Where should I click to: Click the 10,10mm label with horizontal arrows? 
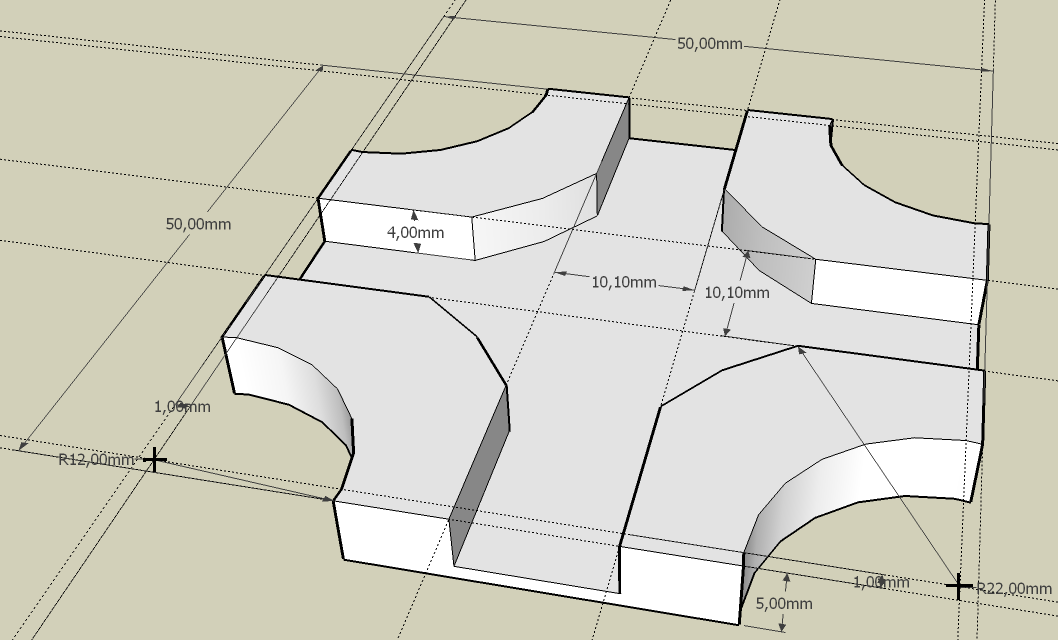click(623, 283)
